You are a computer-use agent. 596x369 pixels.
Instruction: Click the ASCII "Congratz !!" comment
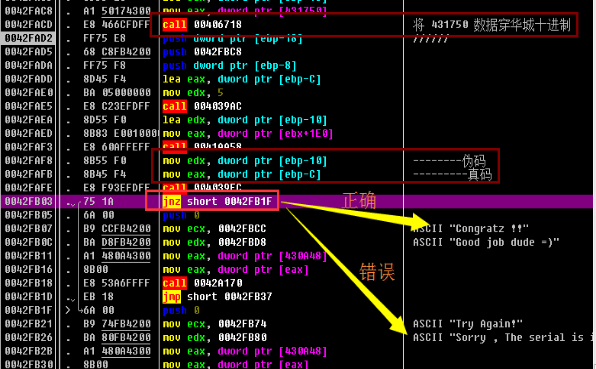pyautogui.click(x=471, y=228)
